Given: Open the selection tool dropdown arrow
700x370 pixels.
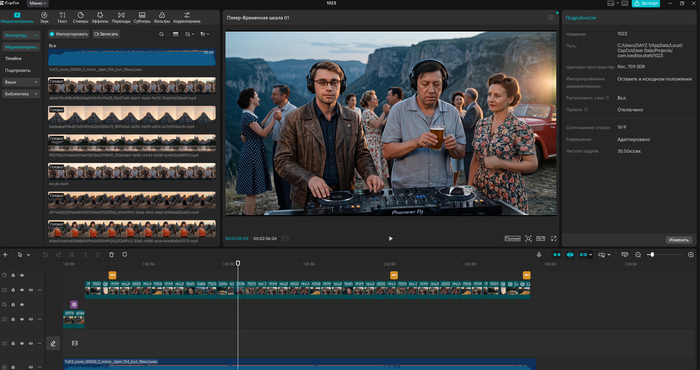Looking at the screenshot, I should tap(29, 255).
